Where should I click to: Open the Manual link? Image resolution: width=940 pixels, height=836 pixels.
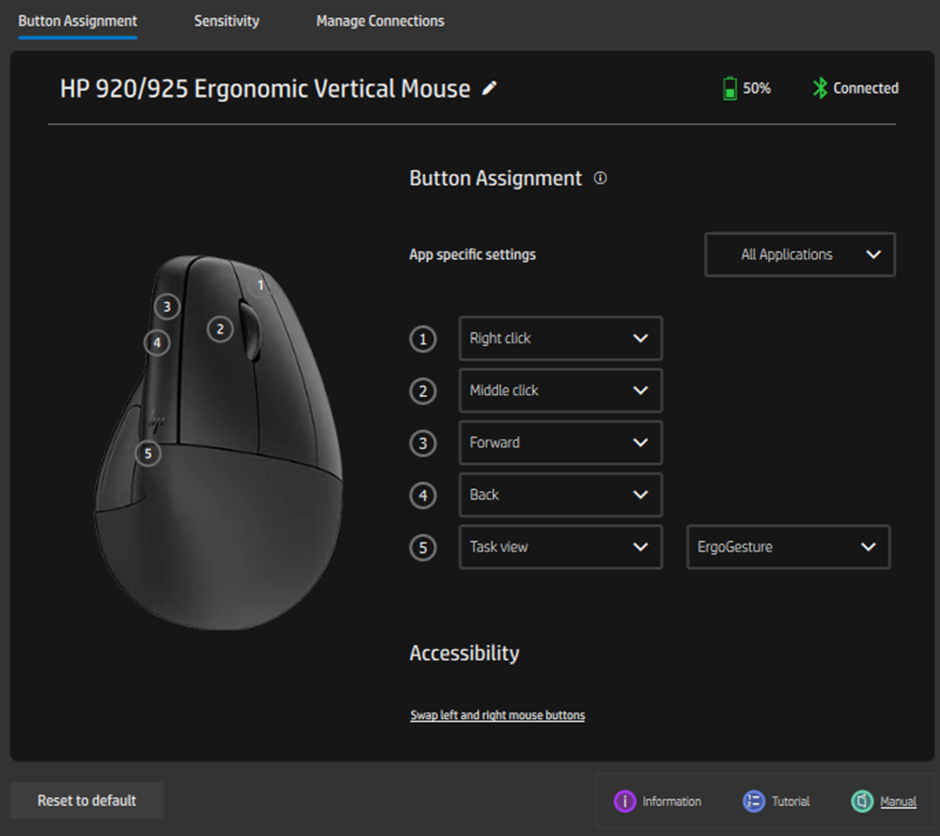click(x=898, y=801)
